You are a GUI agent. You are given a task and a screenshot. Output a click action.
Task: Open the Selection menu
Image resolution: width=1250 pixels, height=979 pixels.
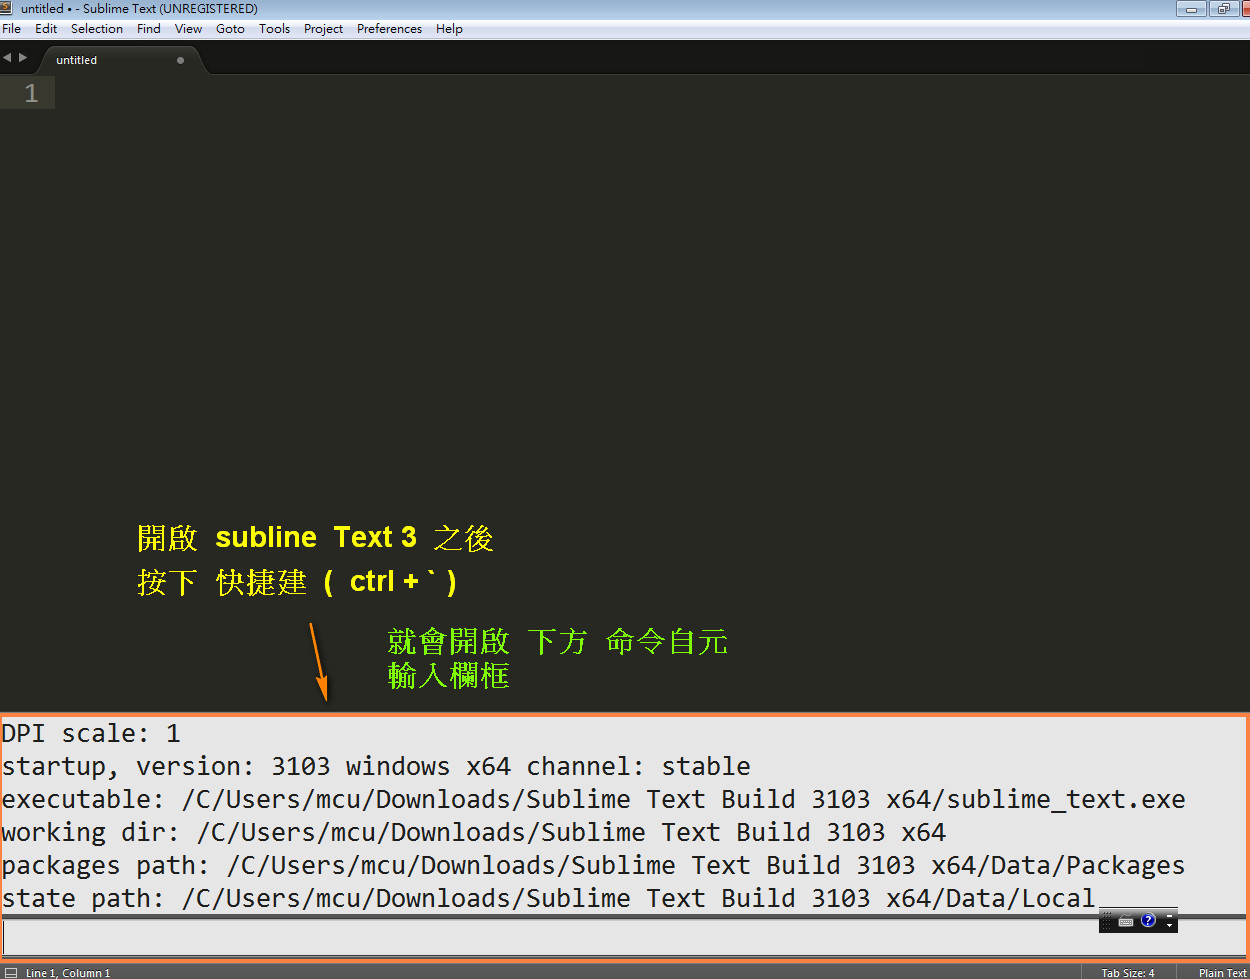click(x=97, y=29)
